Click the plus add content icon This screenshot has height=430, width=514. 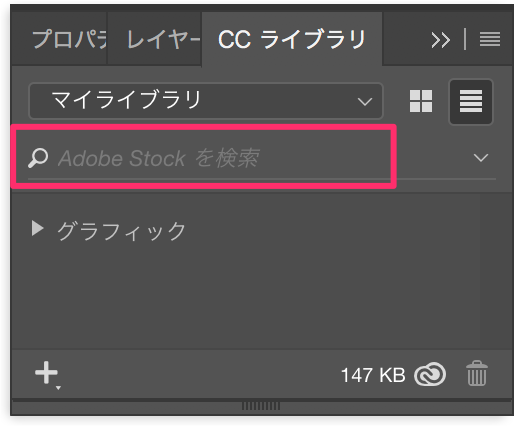pos(46,372)
